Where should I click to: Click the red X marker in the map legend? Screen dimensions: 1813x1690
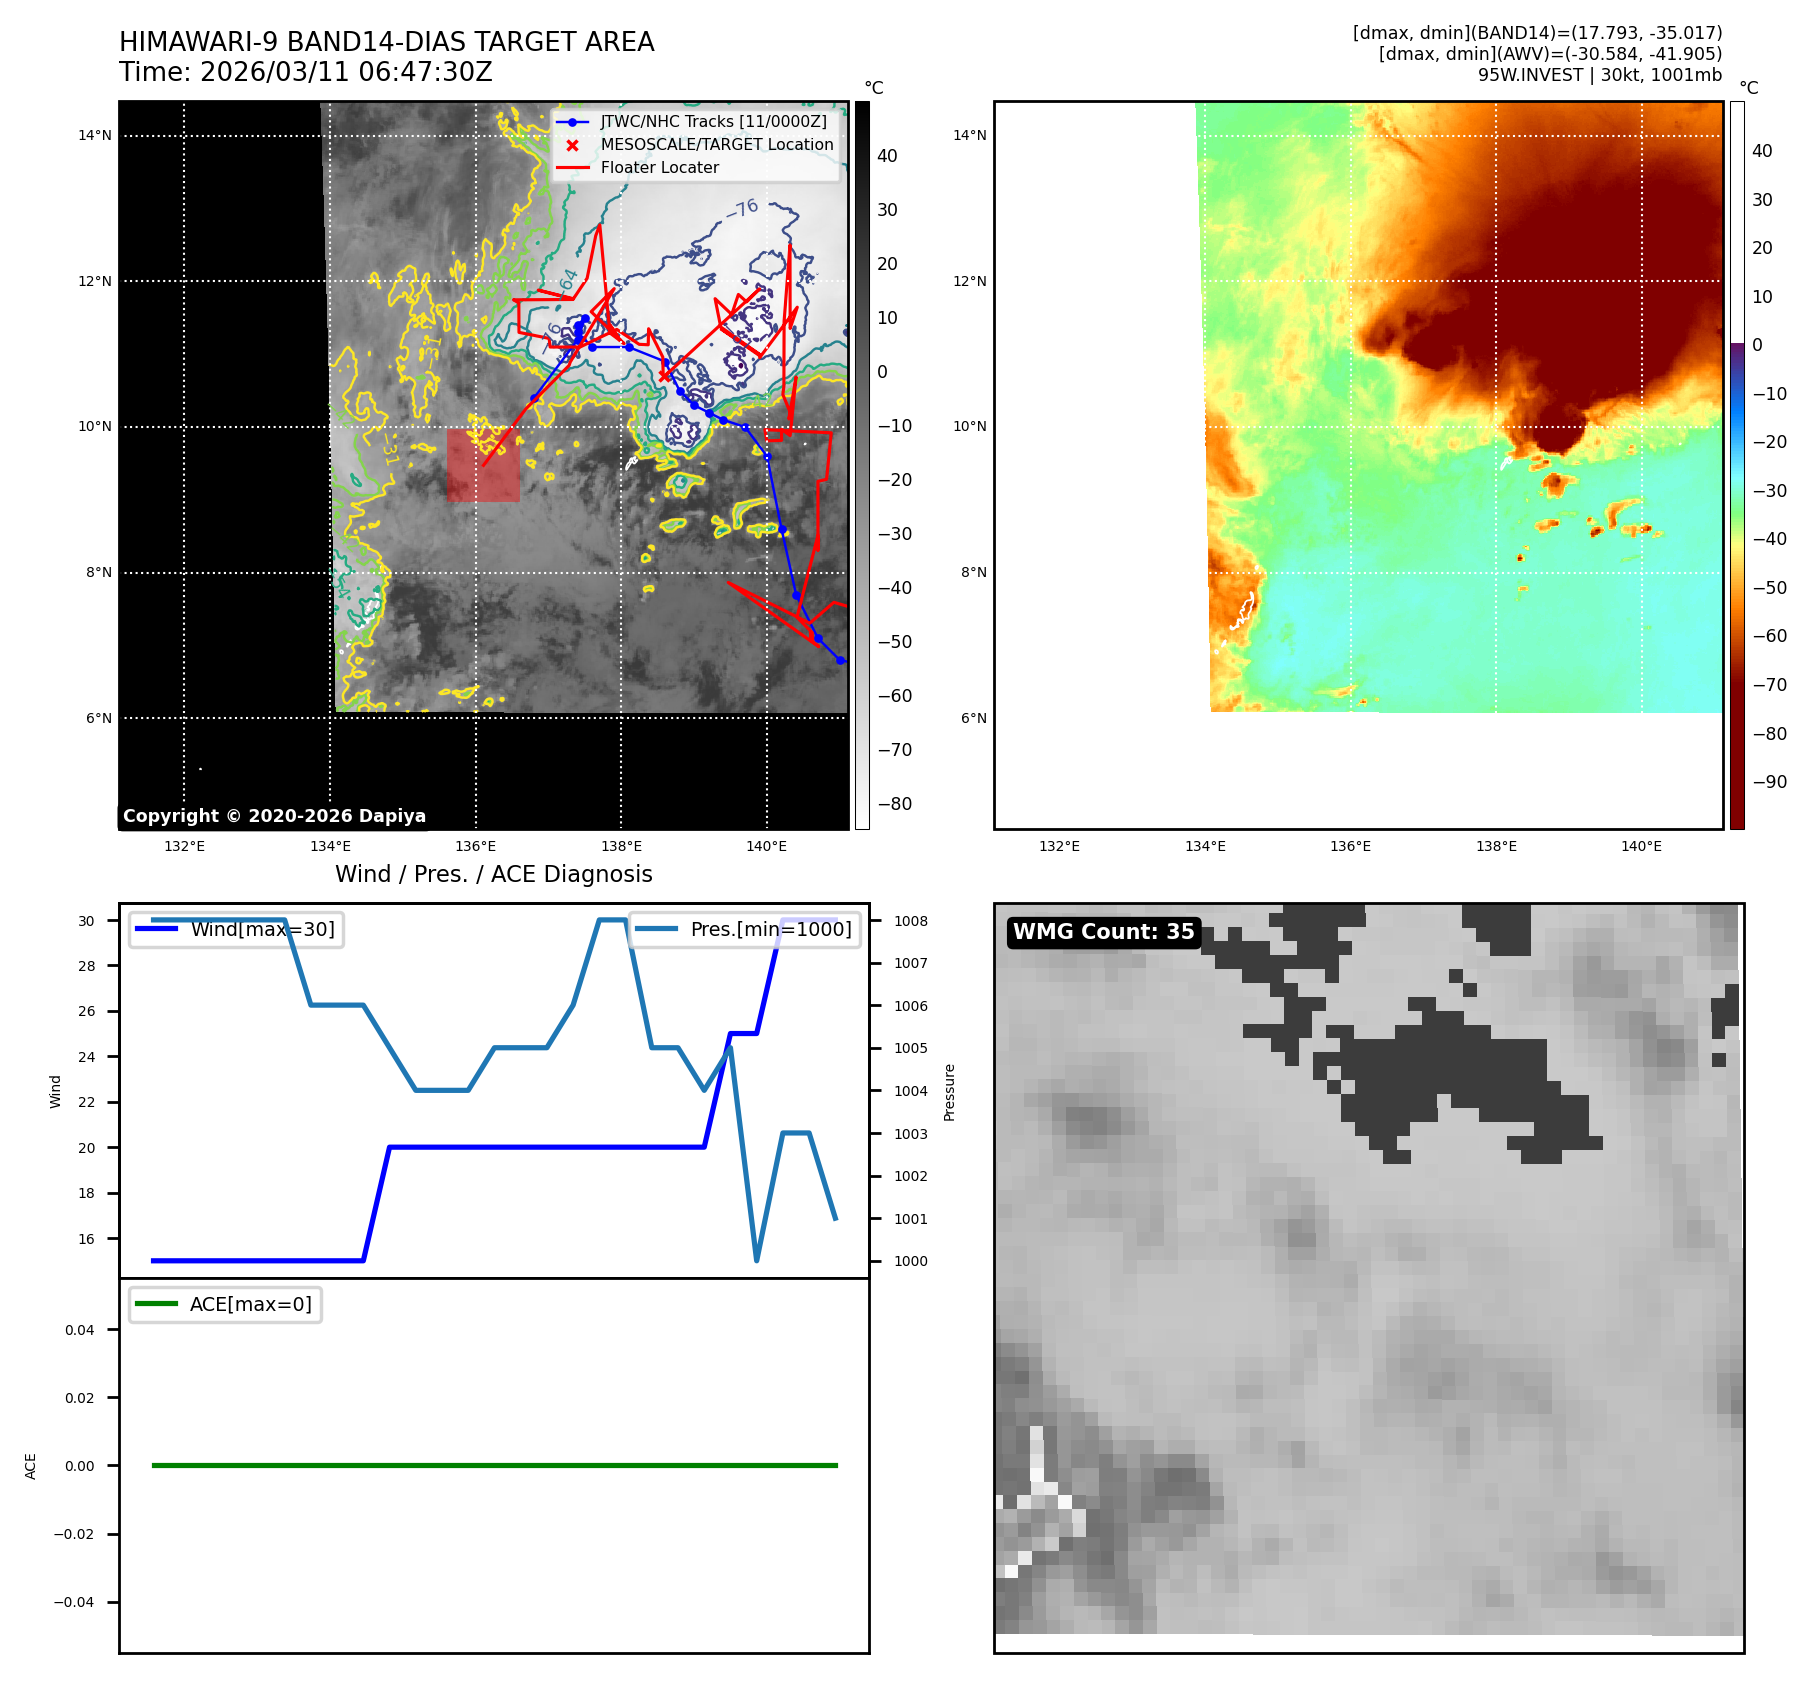tap(572, 145)
